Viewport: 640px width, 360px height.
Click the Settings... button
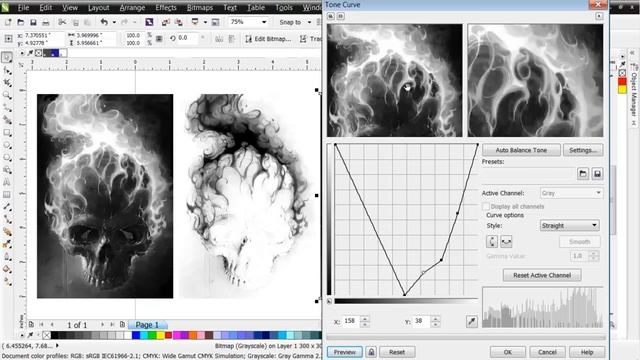(x=583, y=150)
